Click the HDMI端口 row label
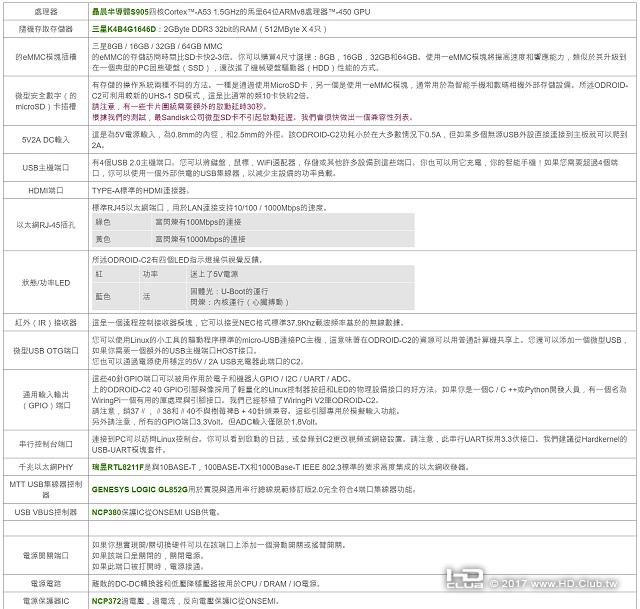This screenshot has height=609, width=640. (46, 191)
